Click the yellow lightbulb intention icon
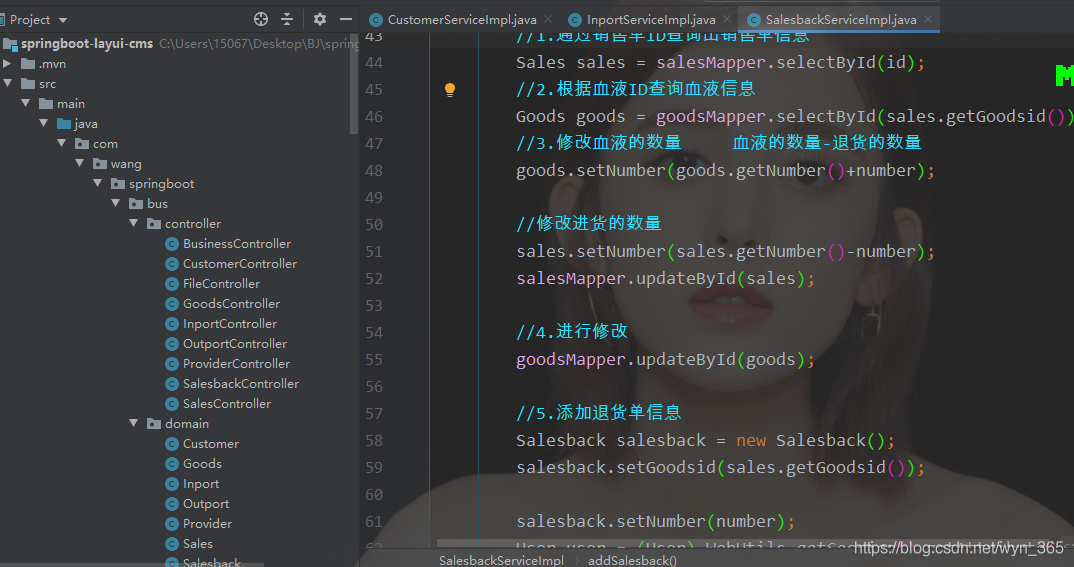 pyautogui.click(x=450, y=89)
